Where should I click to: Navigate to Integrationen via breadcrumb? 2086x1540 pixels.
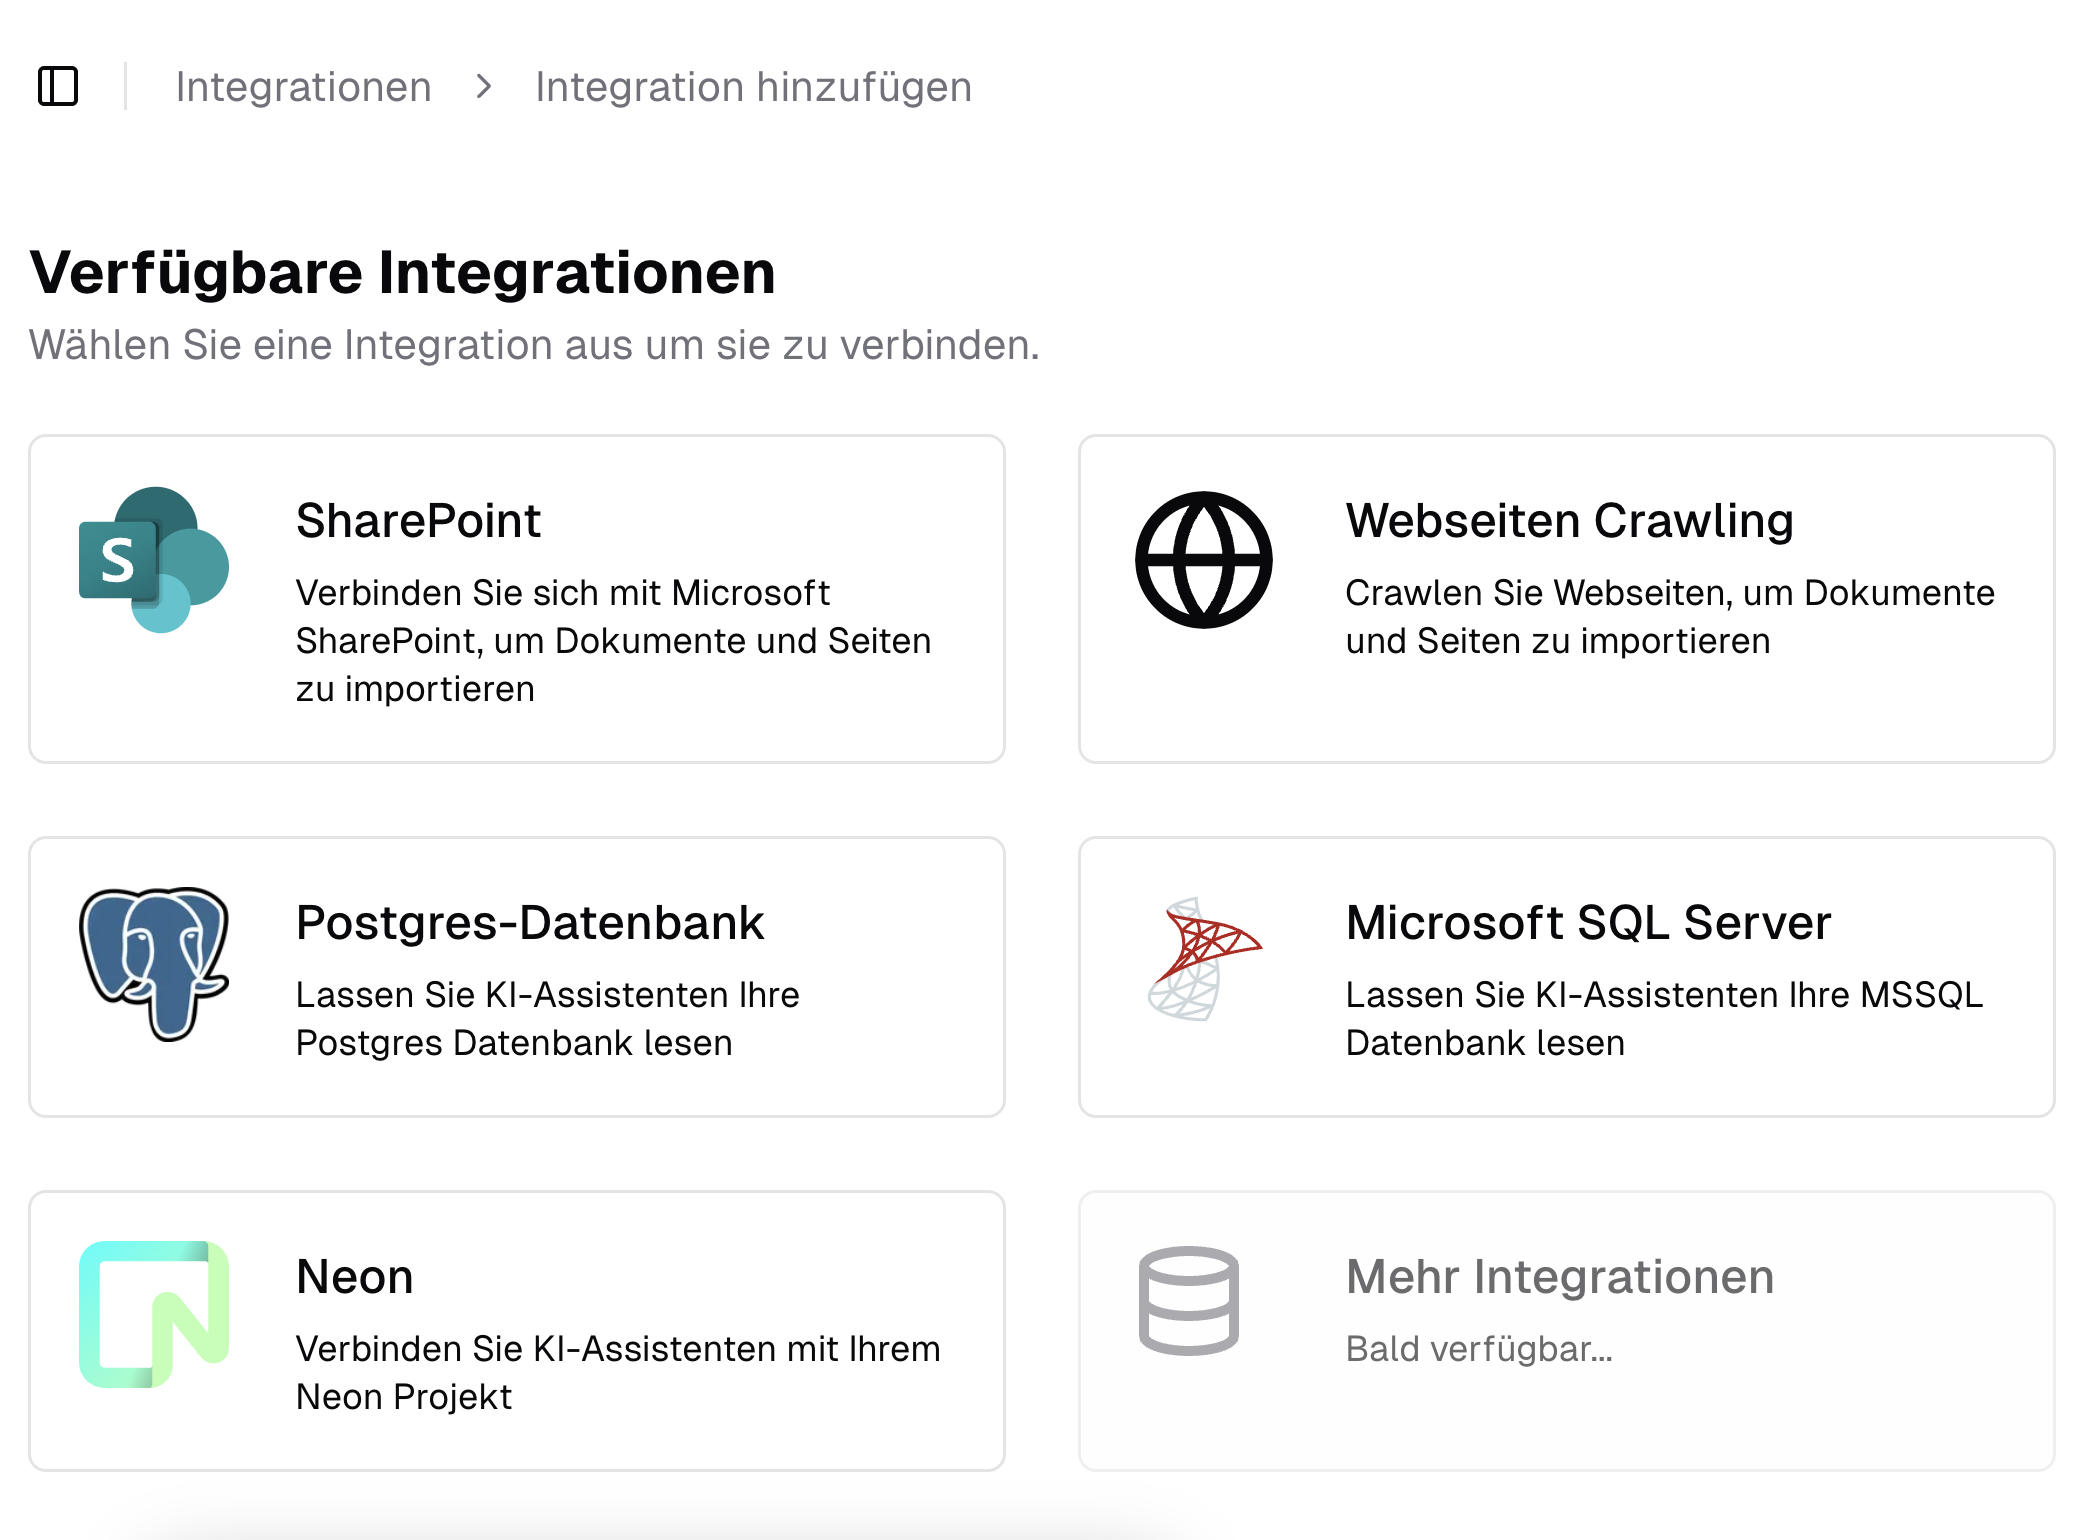[x=304, y=87]
